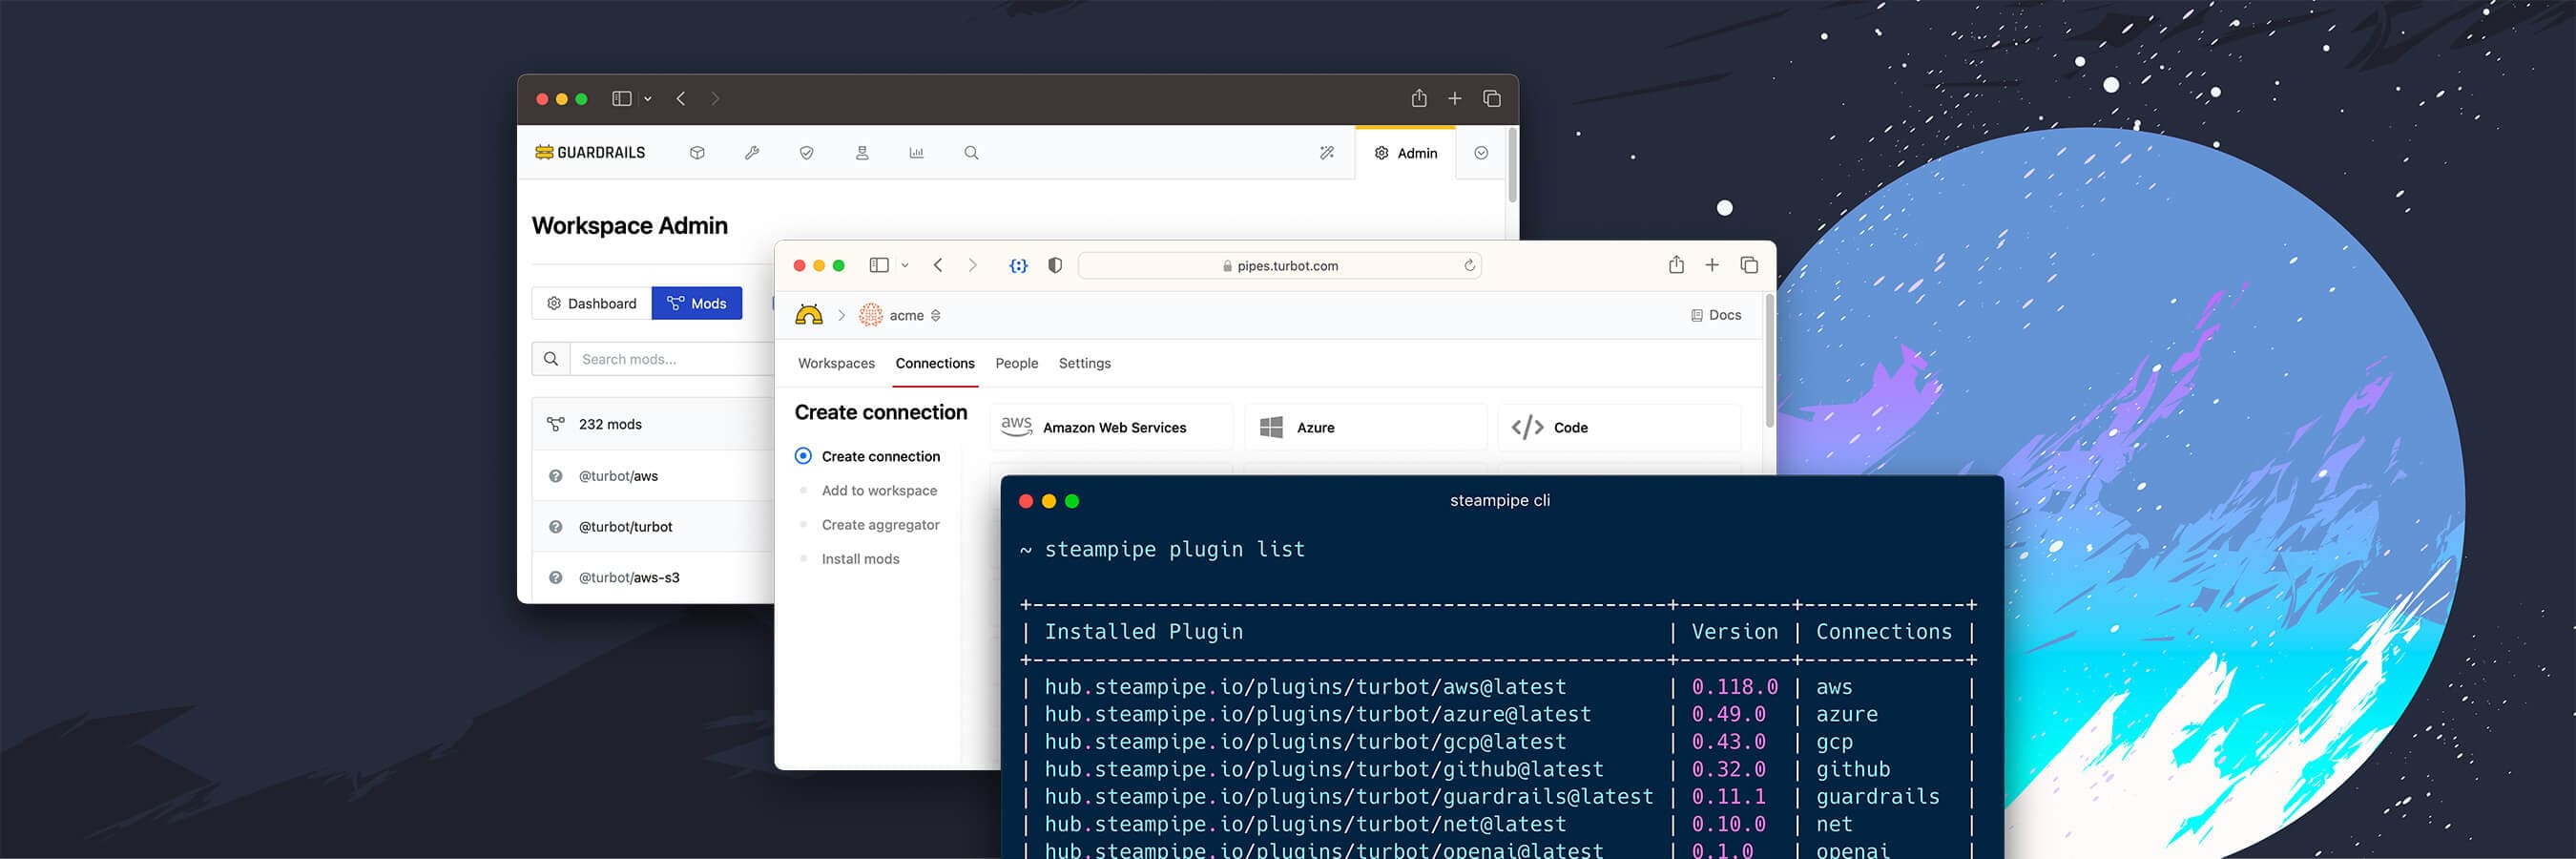2576x859 pixels.
Task: Click the pipes.turbot.com address bar
Action: click(1280, 265)
